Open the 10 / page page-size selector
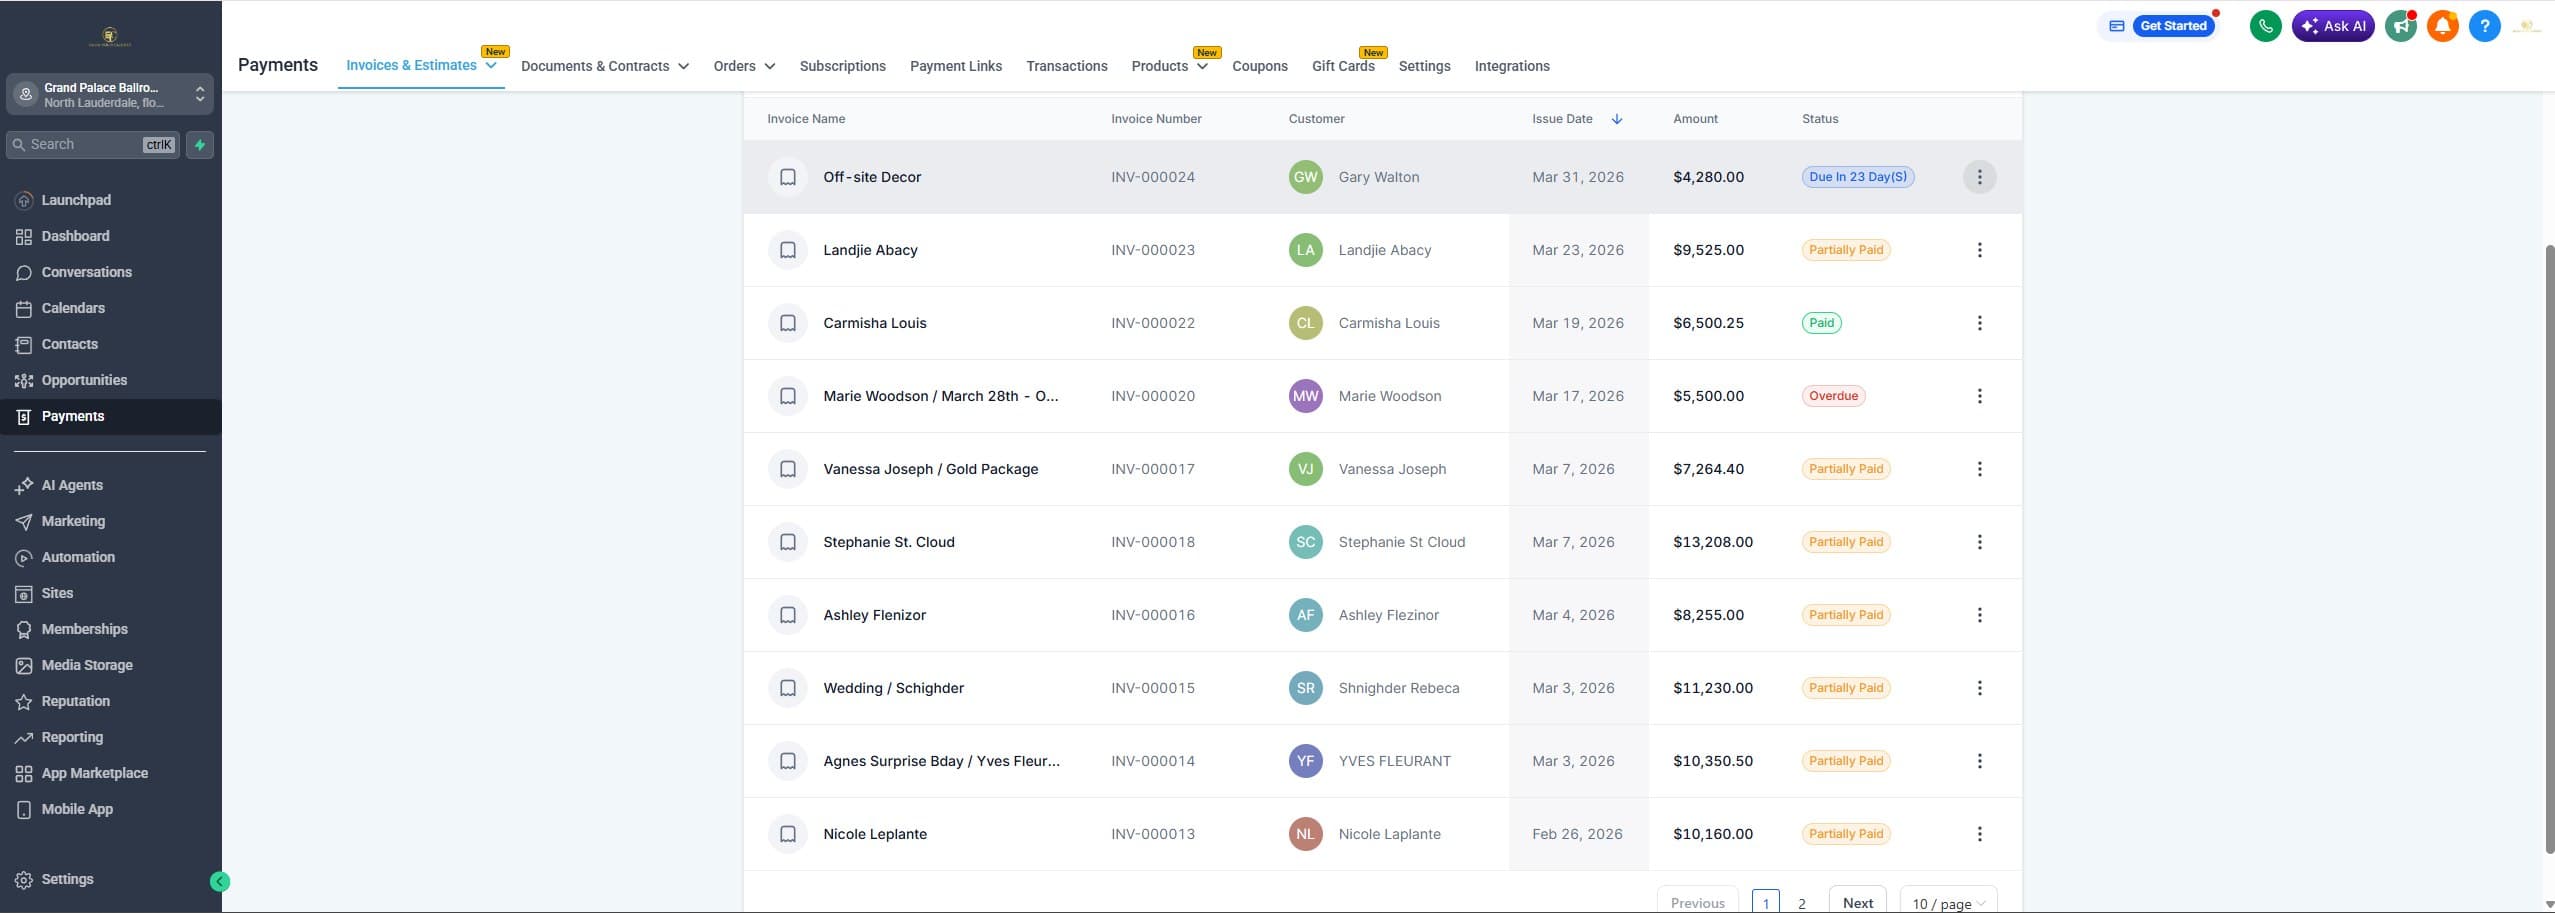Viewport: 2555px width, 913px height. click(1947, 901)
